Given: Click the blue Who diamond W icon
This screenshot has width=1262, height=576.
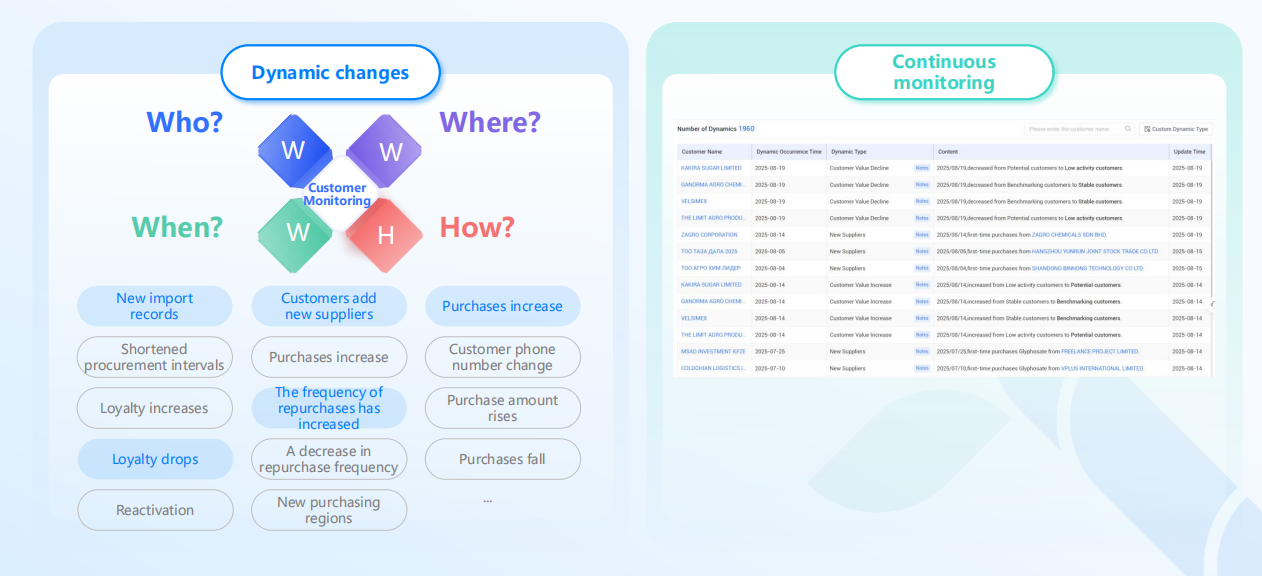Looking at the screenshot, I should tap(294, 150).
